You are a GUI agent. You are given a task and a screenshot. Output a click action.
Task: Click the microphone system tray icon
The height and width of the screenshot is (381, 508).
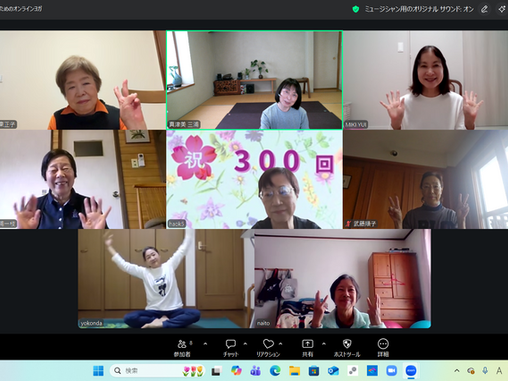(485, 371)
